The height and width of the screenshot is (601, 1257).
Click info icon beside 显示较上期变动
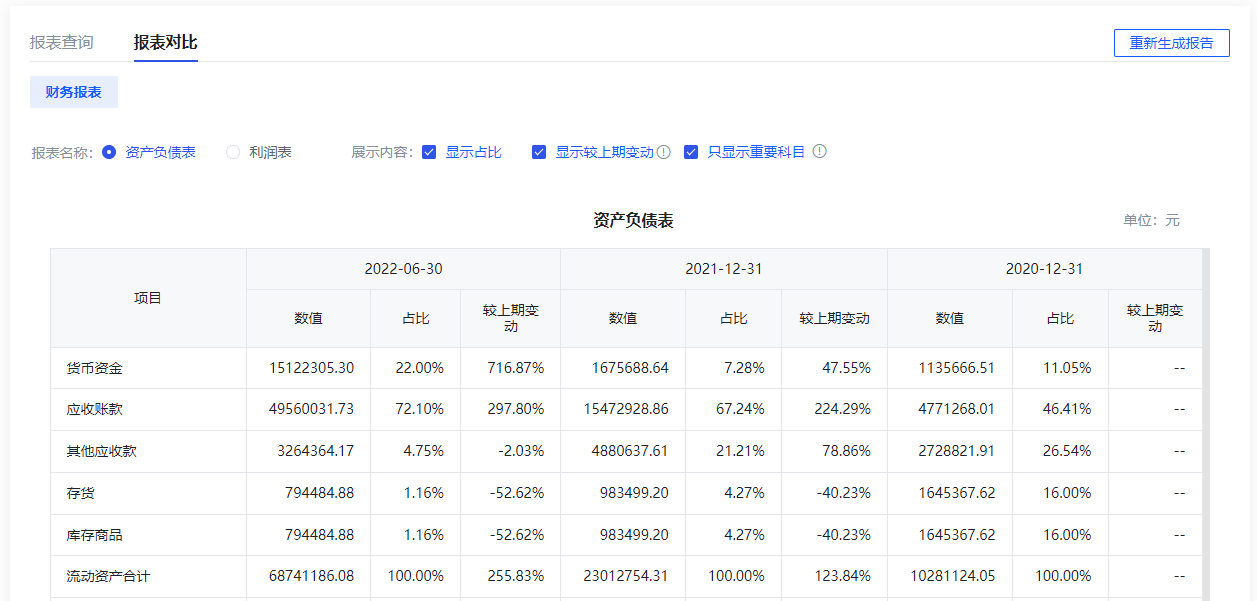tap(663, 152)
